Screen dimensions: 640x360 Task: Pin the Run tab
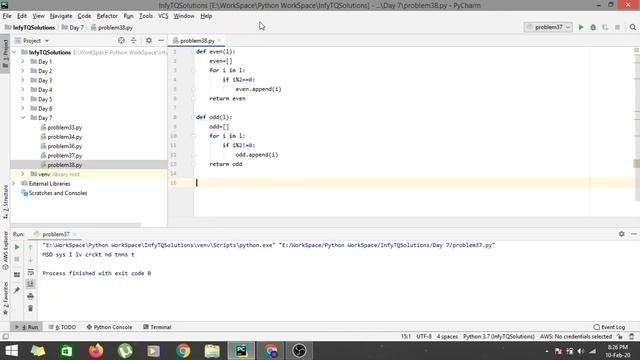[17, 290]
